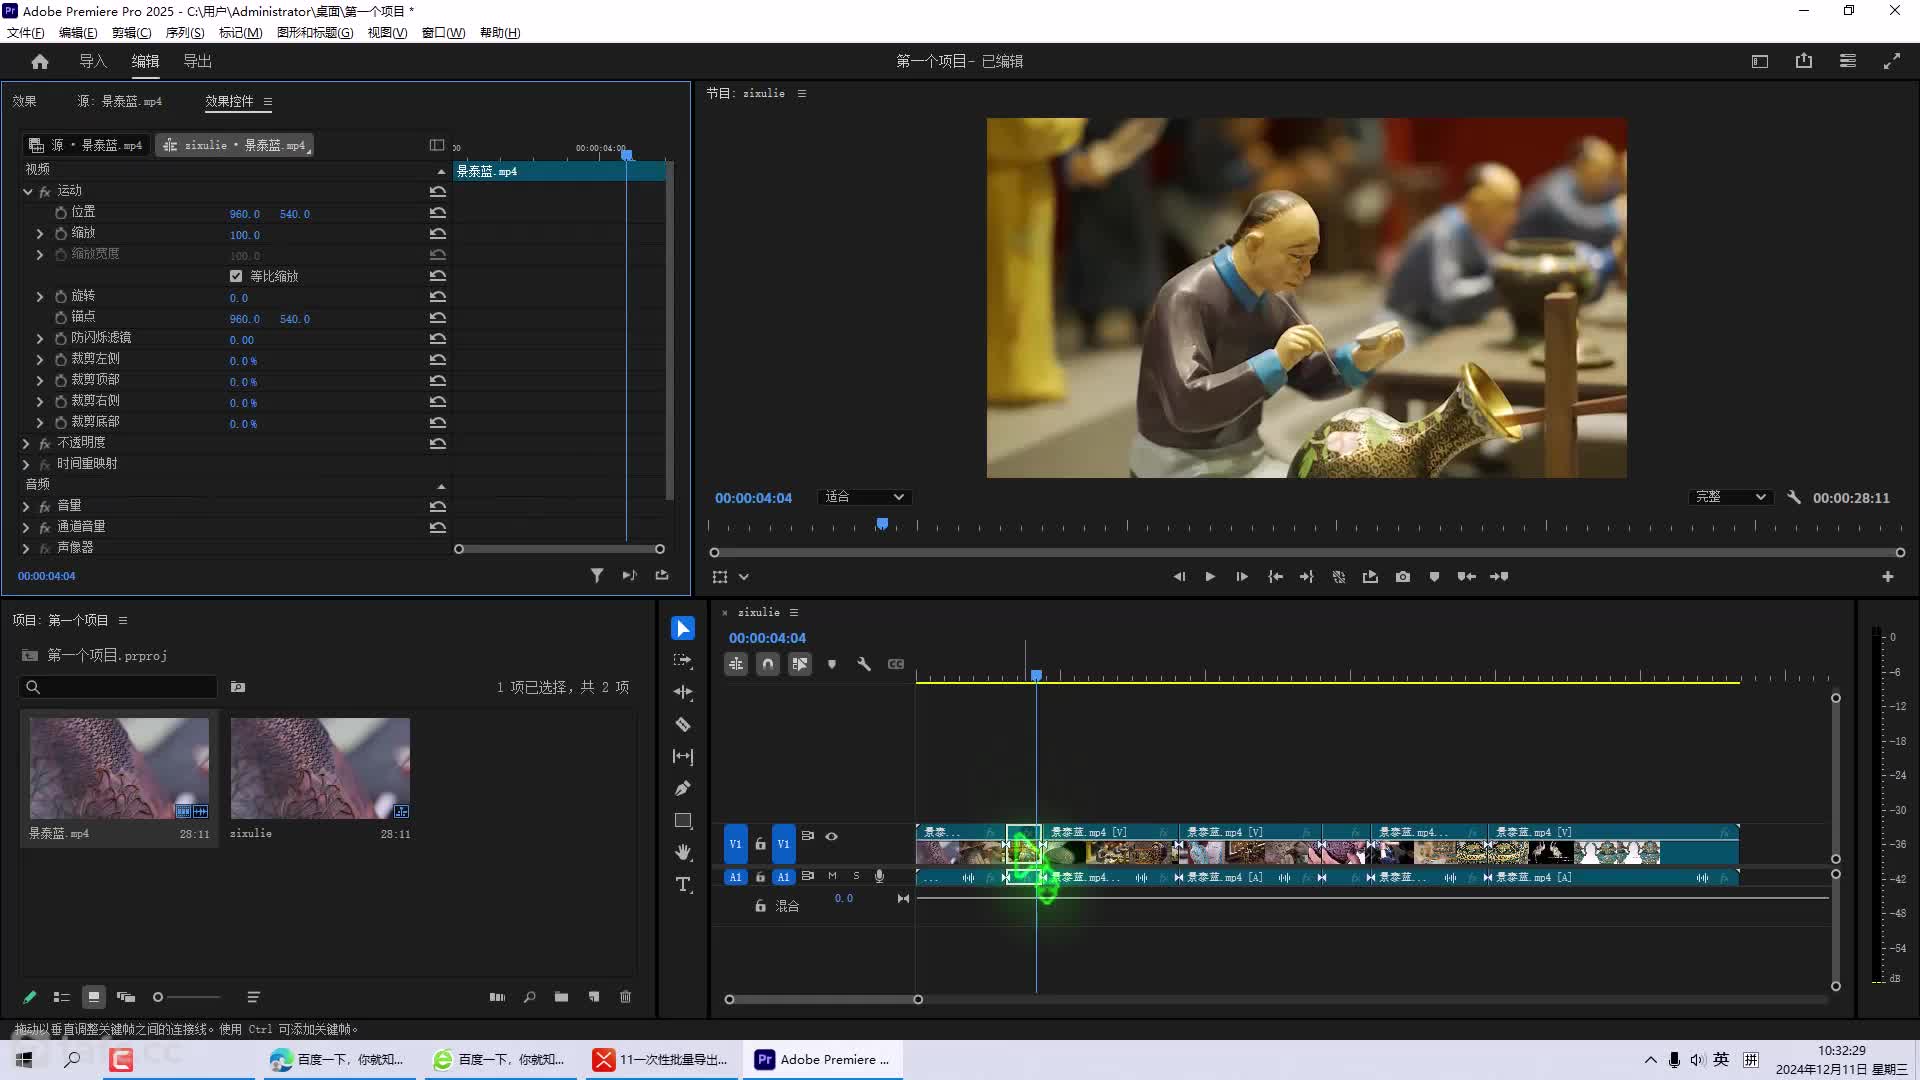Select the Razor tool
This screenshot has width=1920, height=1080.
pos(683,724)
